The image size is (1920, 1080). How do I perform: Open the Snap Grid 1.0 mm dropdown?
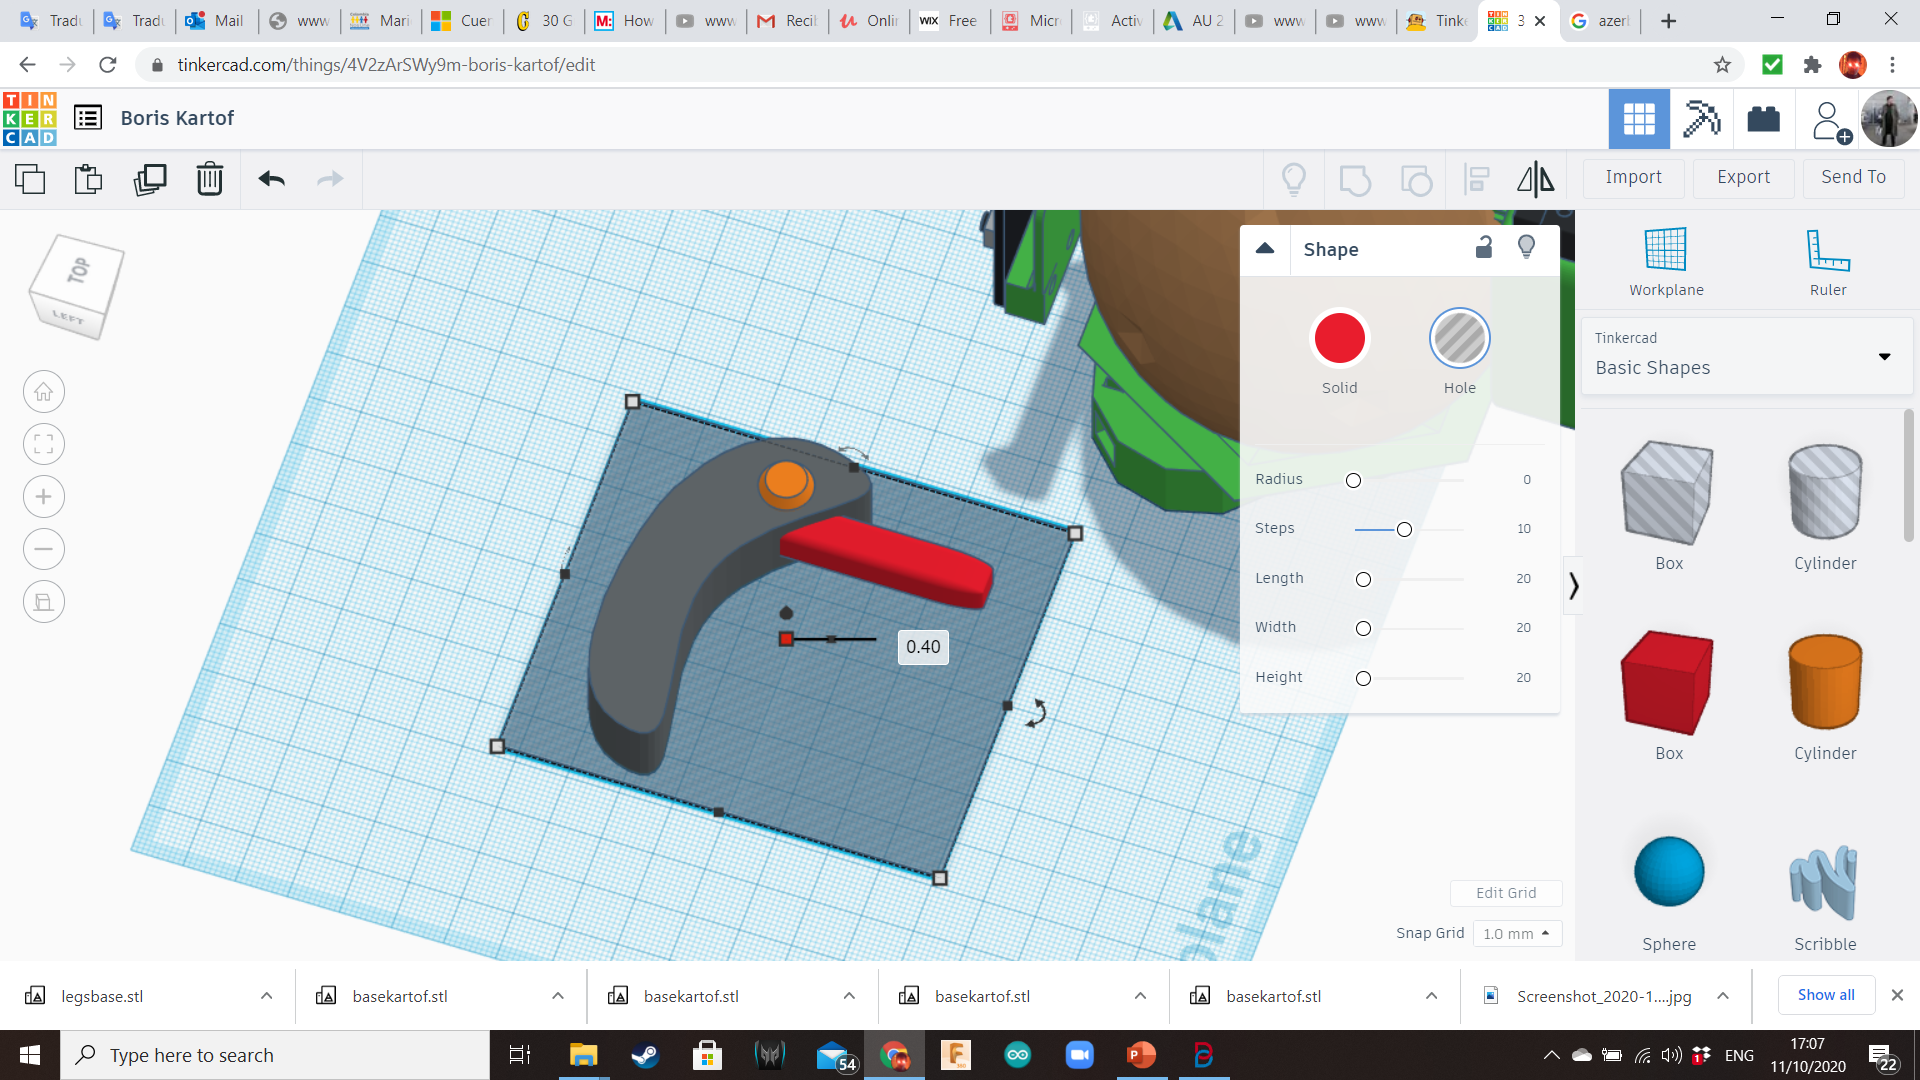coord(1516,933)
